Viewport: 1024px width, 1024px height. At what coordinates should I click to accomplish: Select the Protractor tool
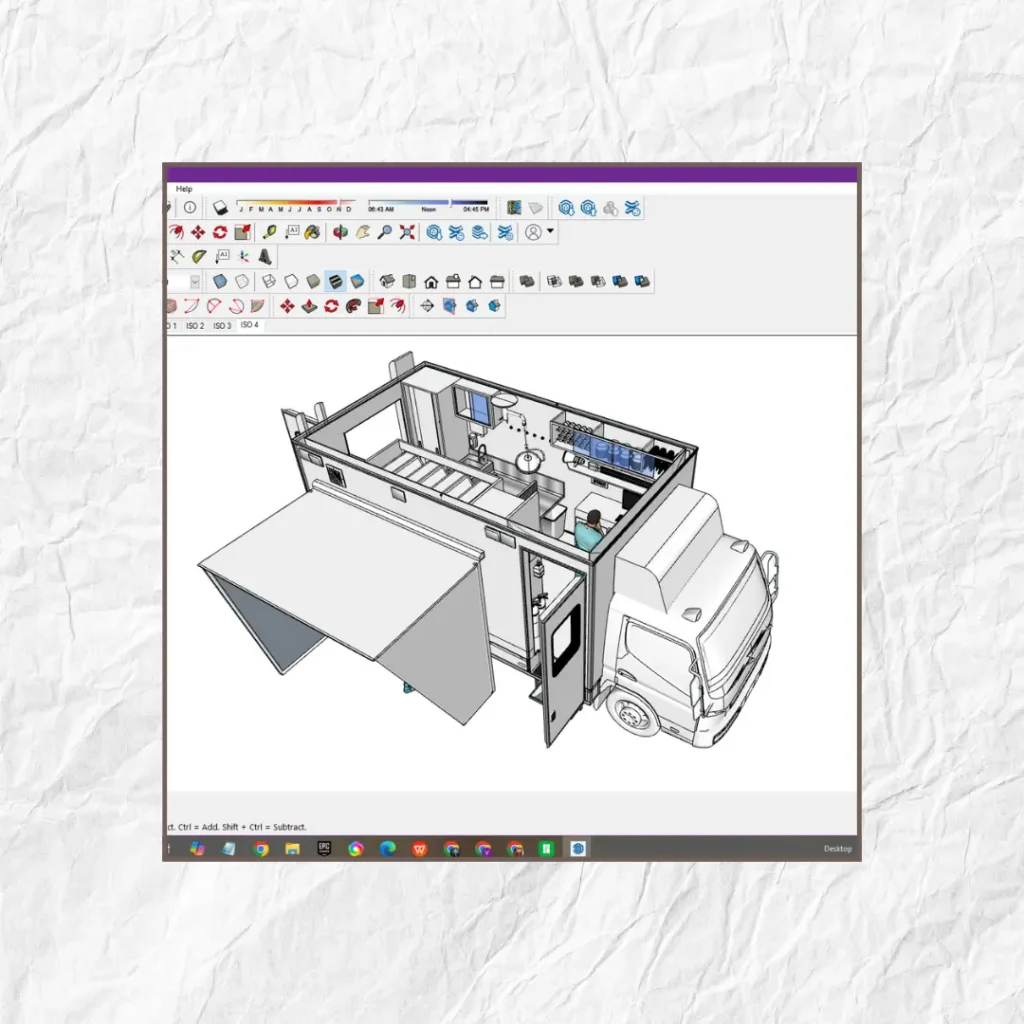pos(199,257)
